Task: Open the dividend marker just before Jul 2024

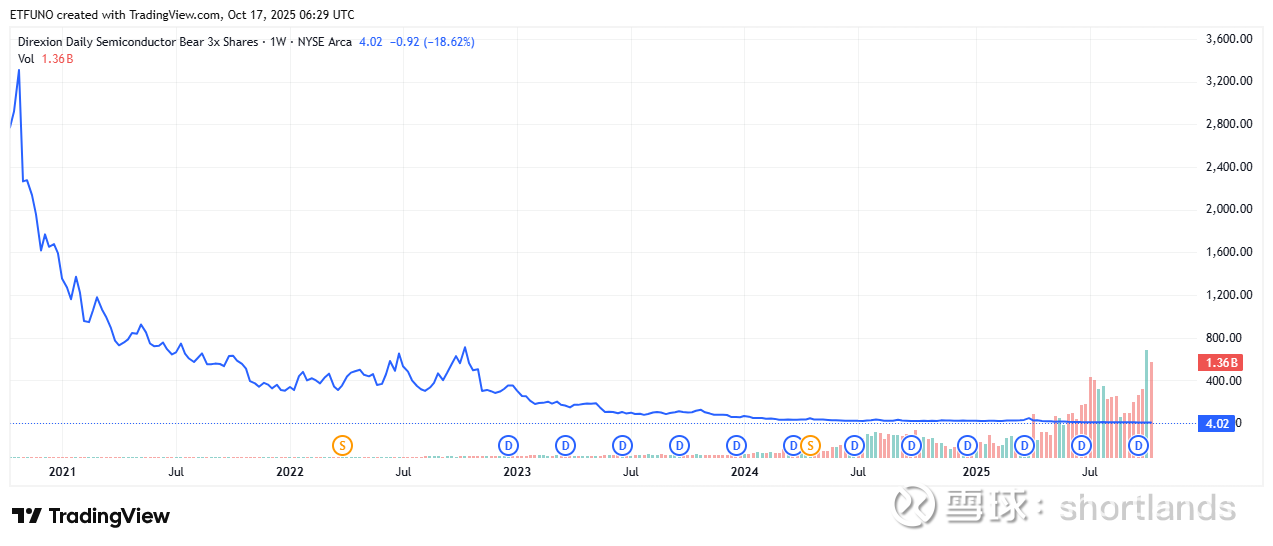Action: 854,444
